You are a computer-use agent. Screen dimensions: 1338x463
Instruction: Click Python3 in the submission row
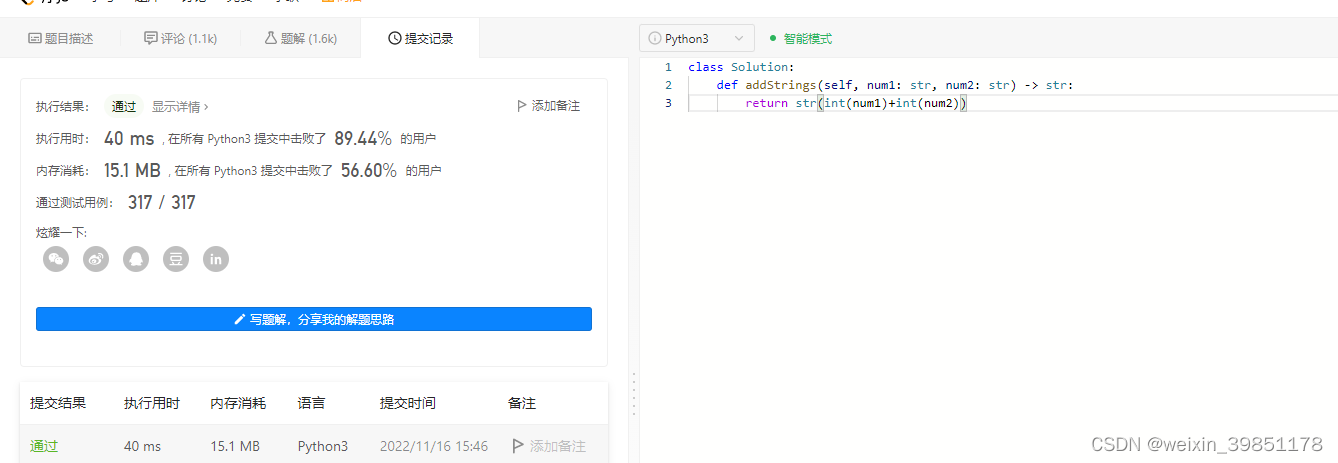pyautogui.click(x=323, y=446)
